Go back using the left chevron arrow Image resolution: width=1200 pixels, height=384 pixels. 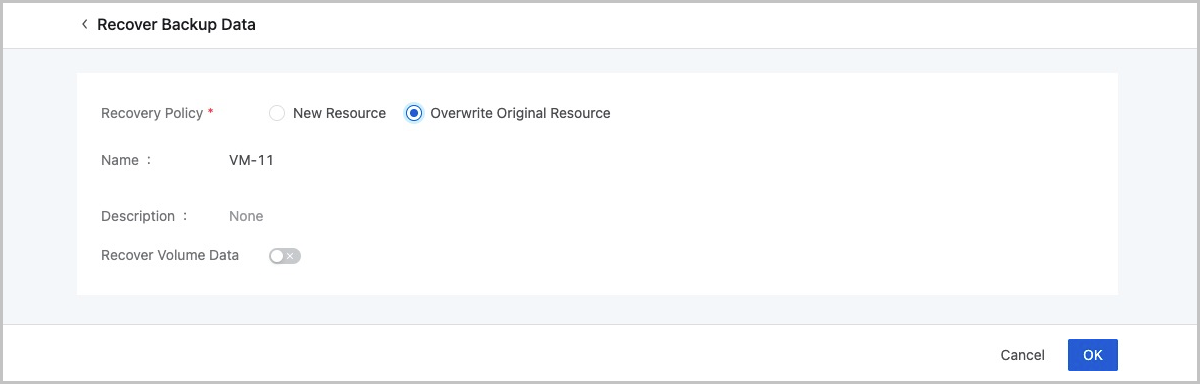[84, 24]
